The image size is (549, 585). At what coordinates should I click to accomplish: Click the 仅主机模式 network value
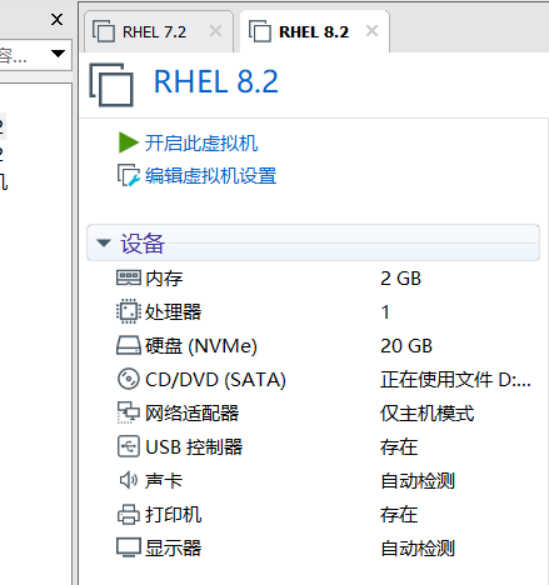click(427, 413)
